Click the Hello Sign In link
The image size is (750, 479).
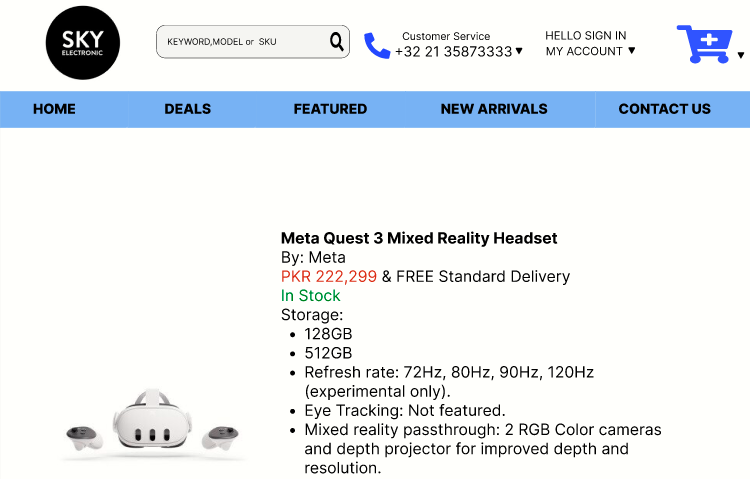(586, 35)
